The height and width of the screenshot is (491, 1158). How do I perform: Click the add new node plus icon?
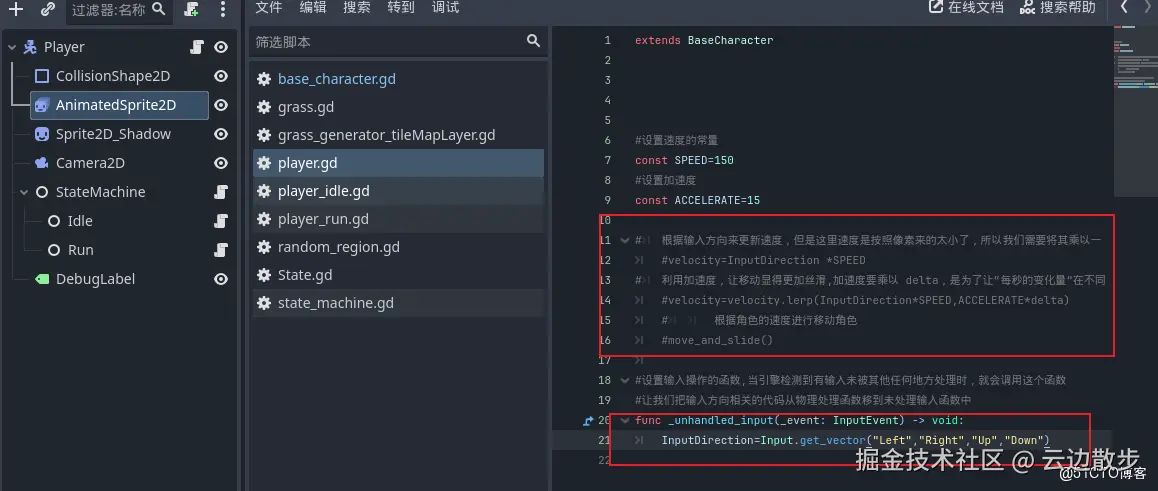point(16,9)
